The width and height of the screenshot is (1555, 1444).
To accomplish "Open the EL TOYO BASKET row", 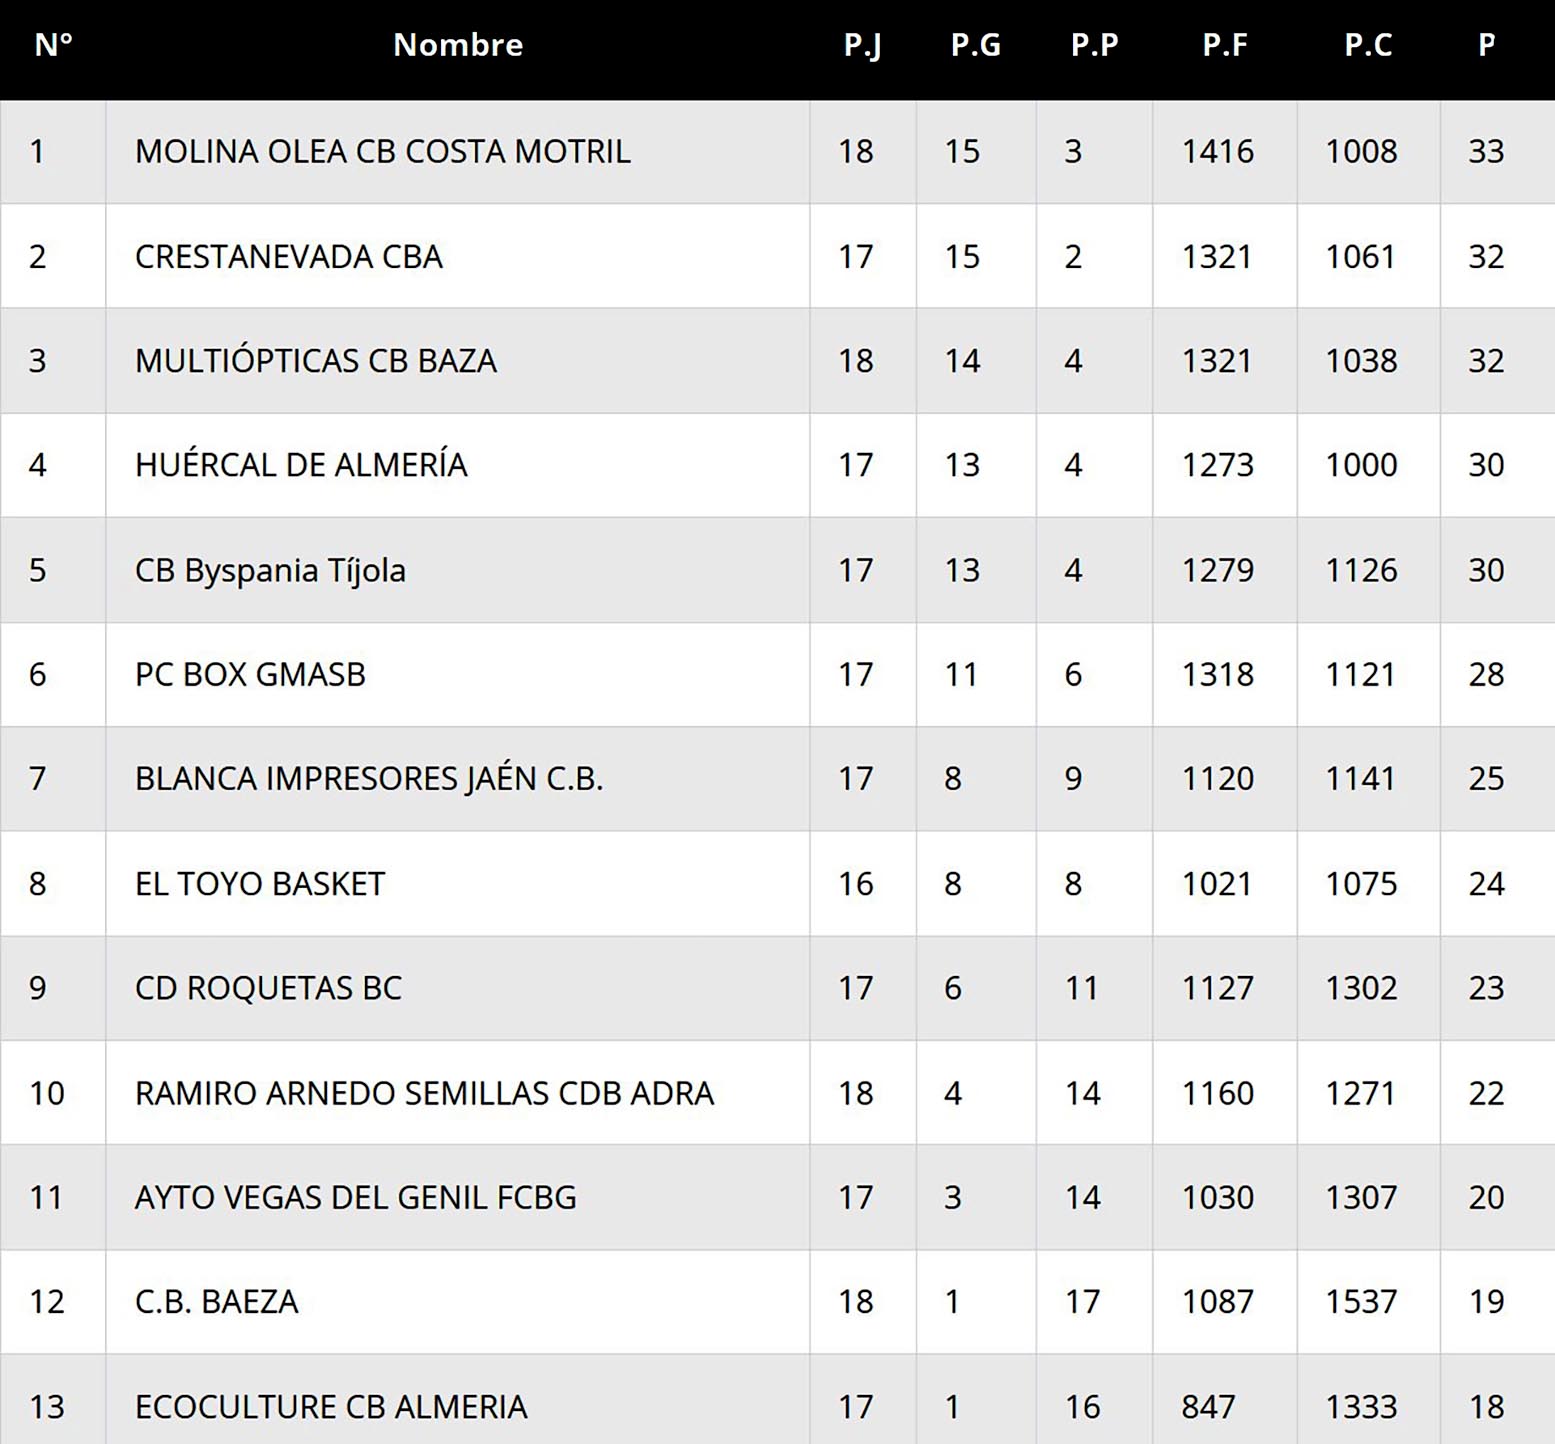I will pos(260,884).
